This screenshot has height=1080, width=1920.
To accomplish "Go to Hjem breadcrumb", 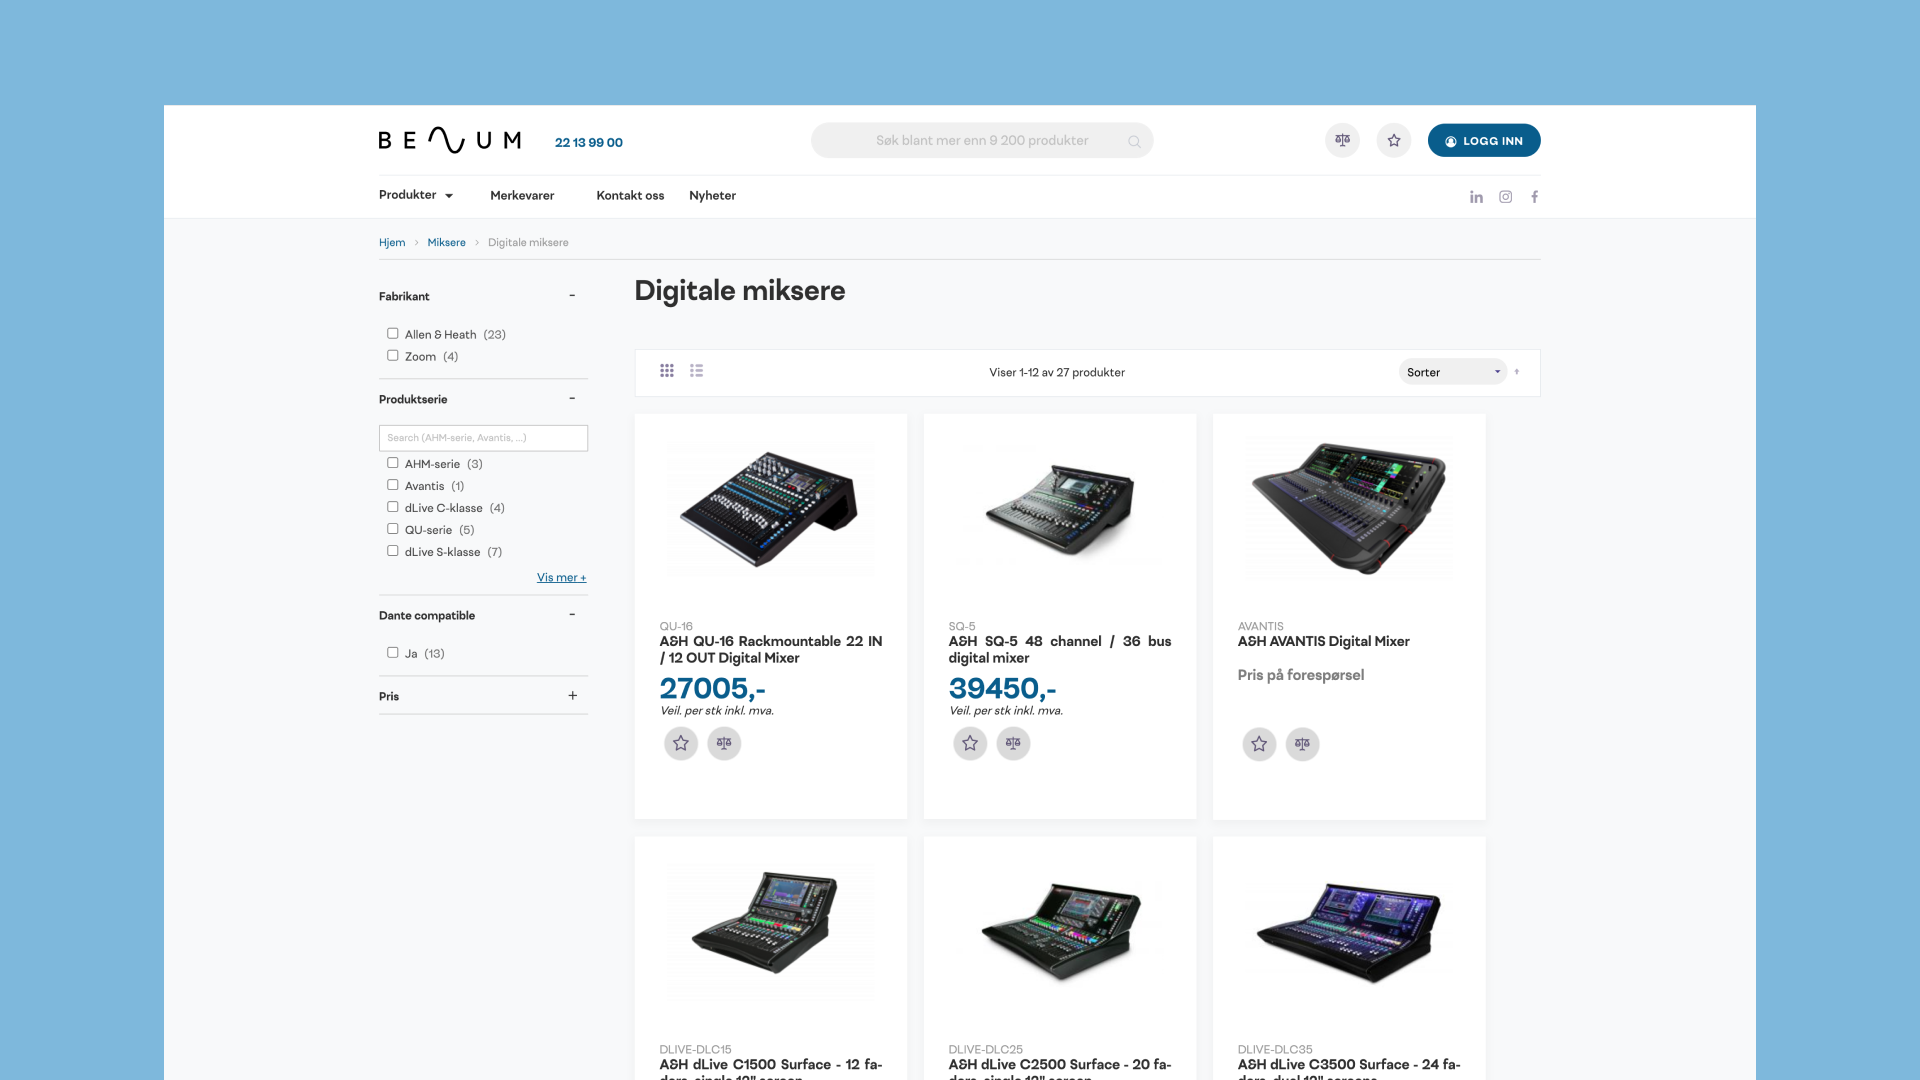I will pos(392,243).
